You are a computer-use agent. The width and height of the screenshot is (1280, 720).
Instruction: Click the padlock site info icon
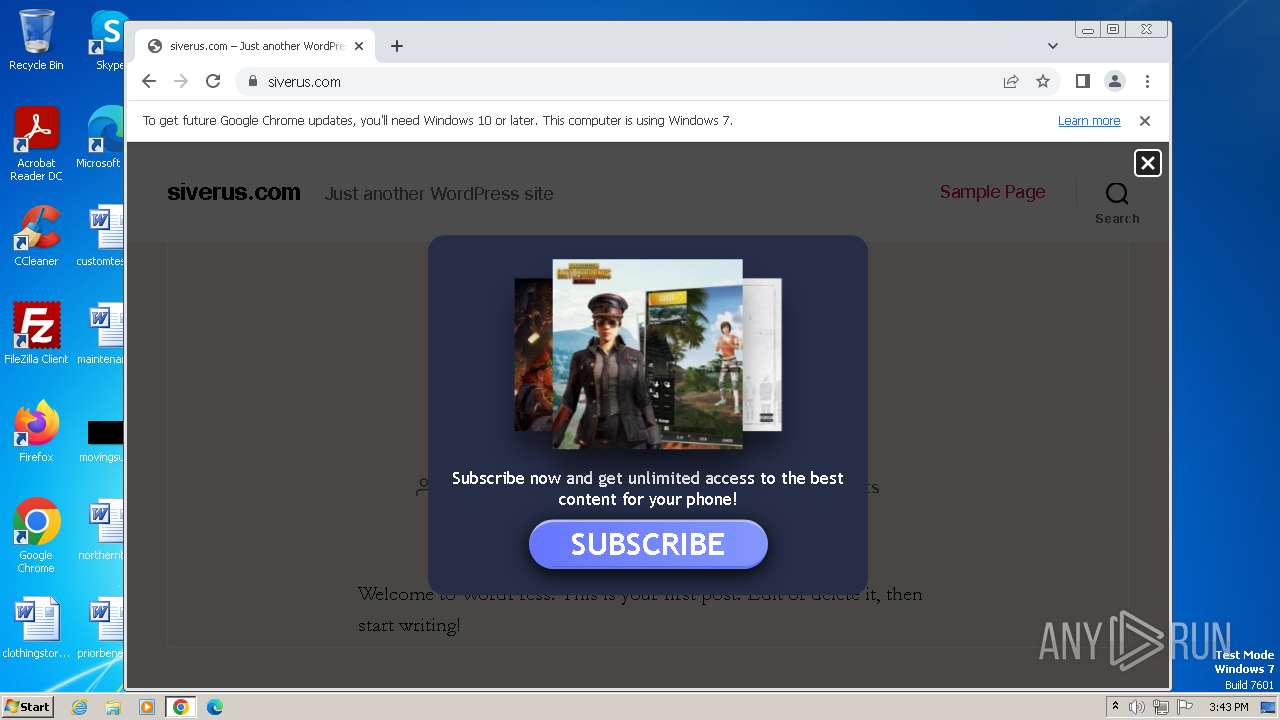point(252,82)
